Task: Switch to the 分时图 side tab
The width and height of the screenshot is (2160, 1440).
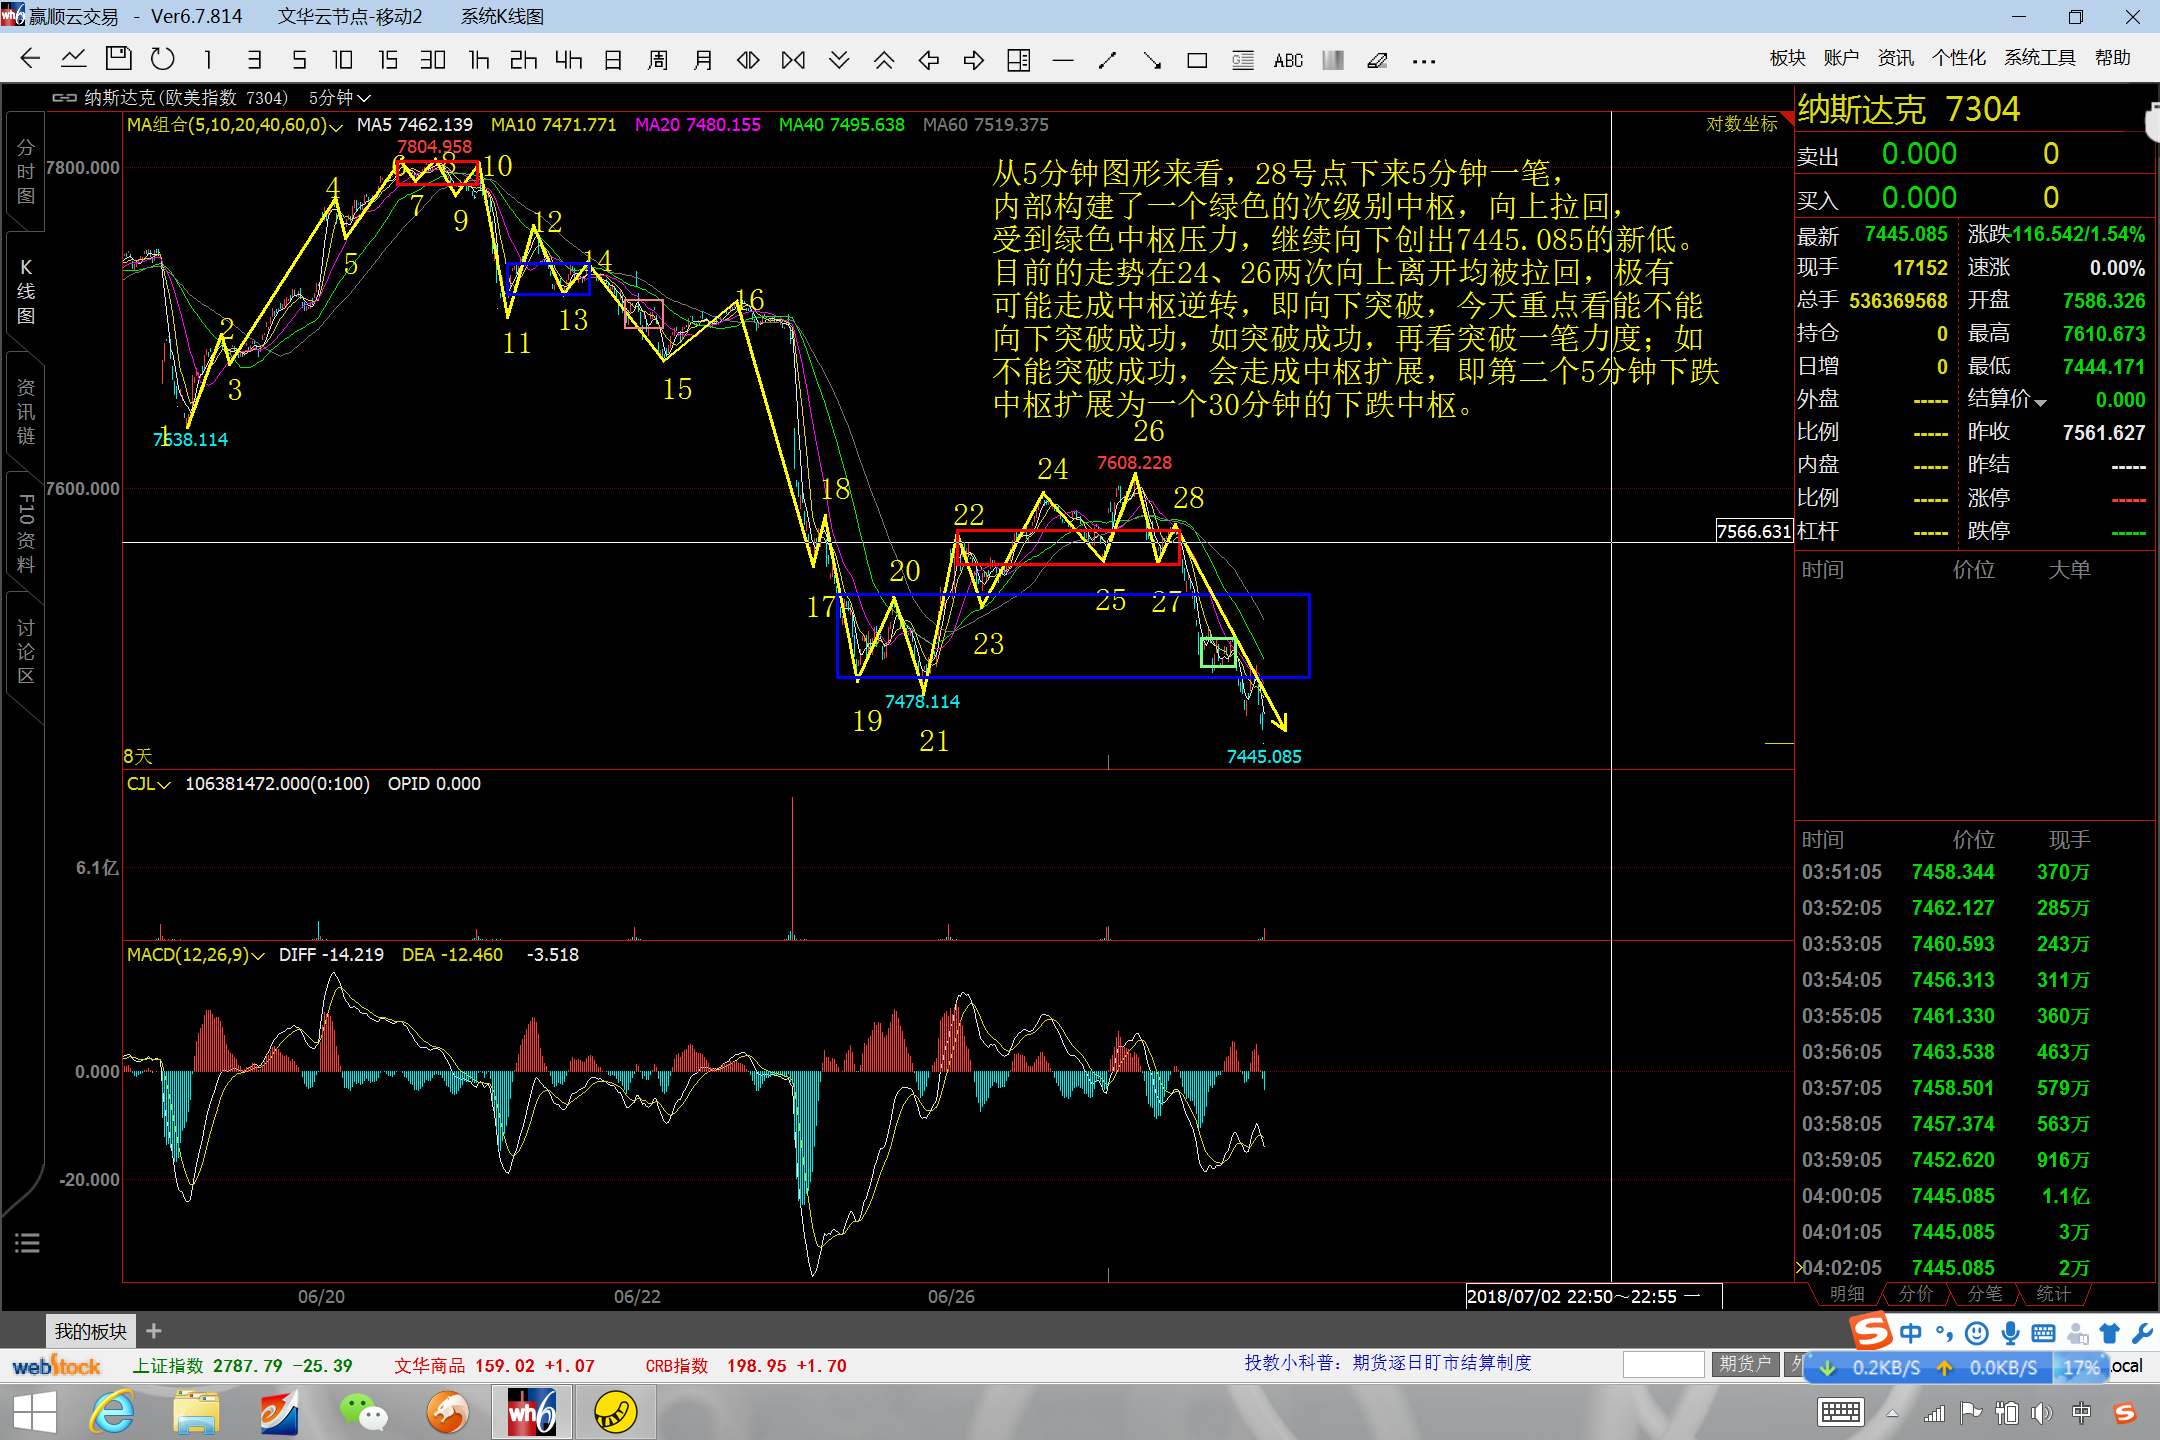Action: (26, 172)
